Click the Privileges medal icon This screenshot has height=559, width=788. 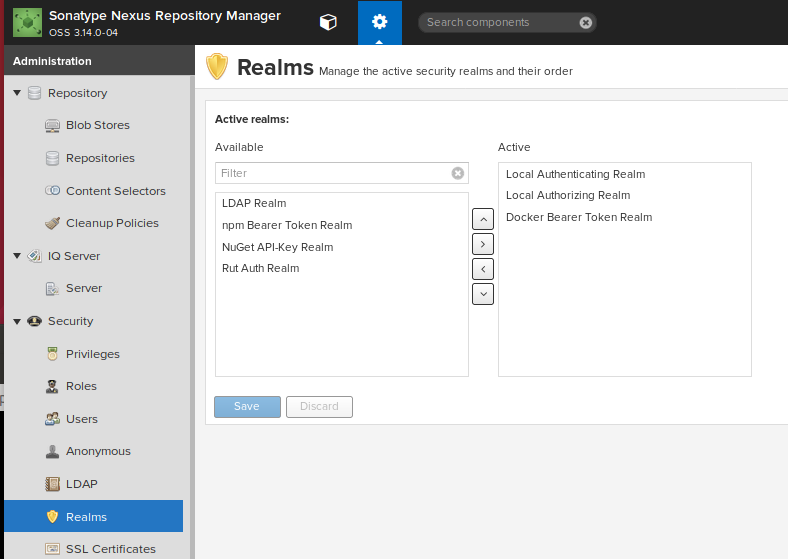coord(52,354)
